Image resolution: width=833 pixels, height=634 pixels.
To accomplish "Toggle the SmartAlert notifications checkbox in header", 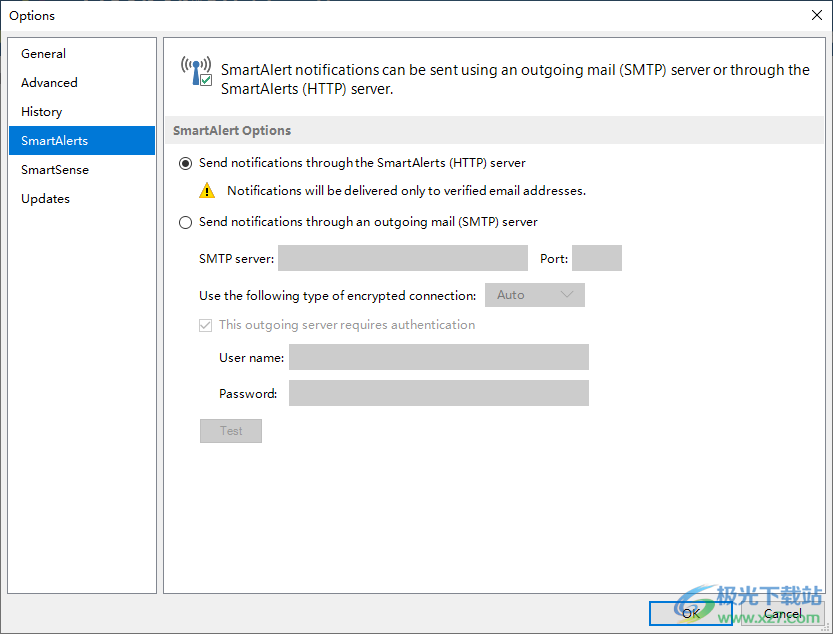I will [205, 81].
